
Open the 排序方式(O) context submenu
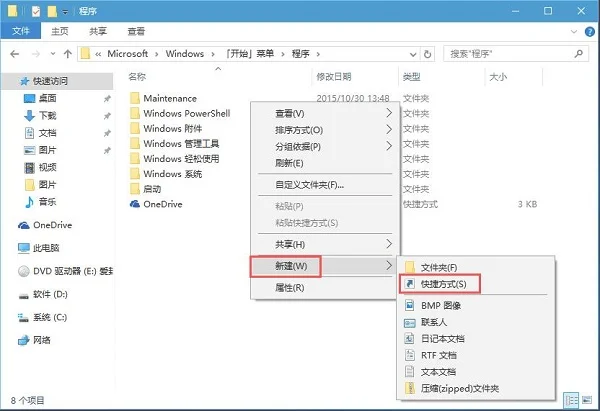[325, 130]
